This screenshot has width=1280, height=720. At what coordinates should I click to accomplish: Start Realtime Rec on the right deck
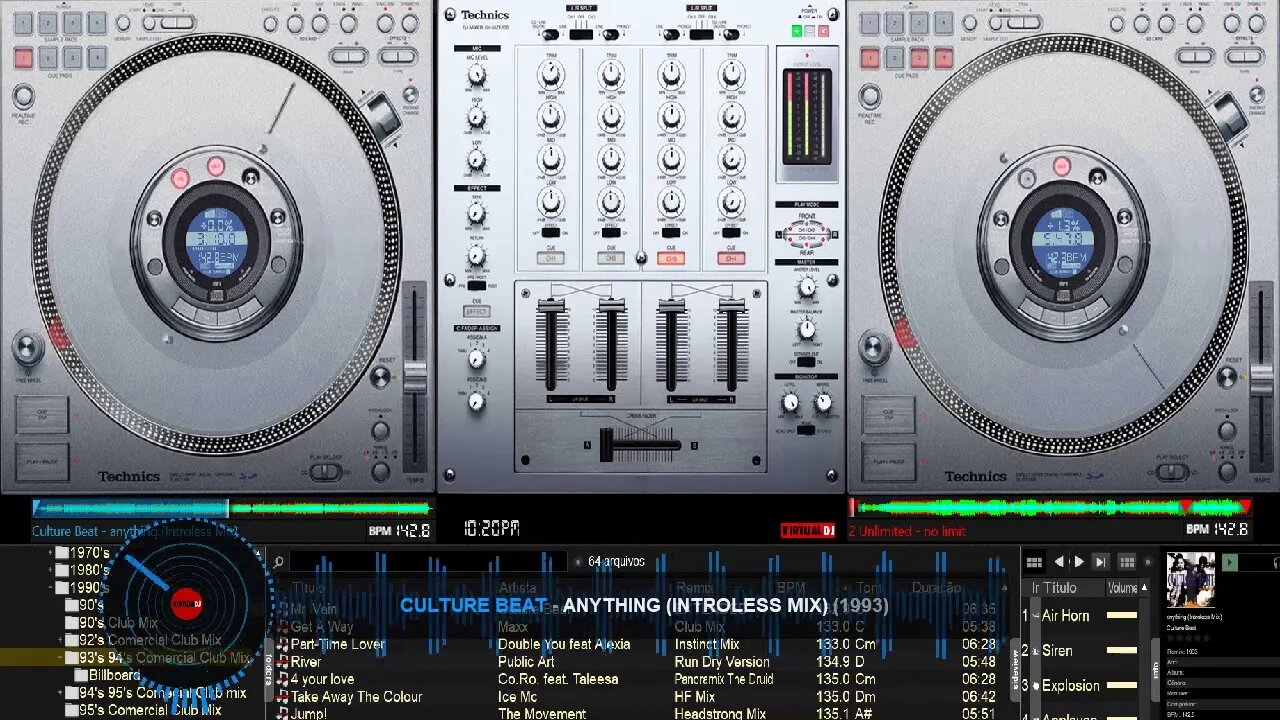[870, 97]
